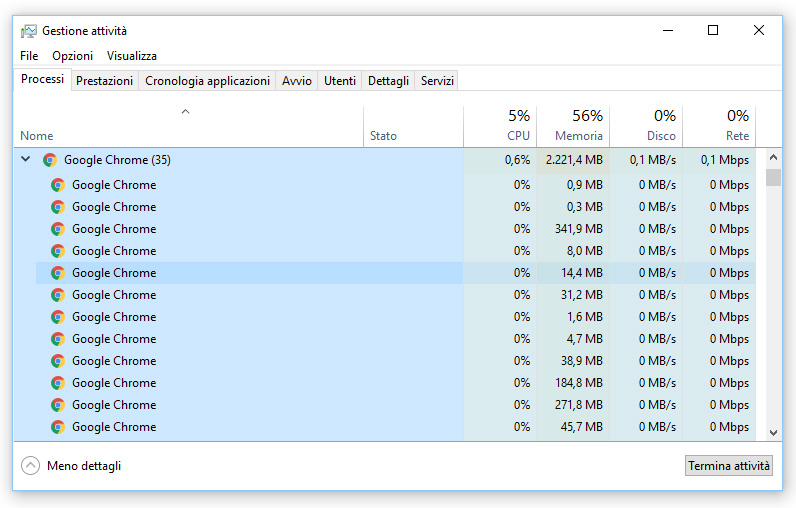The height and width of the screenshot is (508, 796).
Task: Open the Visualizza menu
Action: click(x=132, y=56)
